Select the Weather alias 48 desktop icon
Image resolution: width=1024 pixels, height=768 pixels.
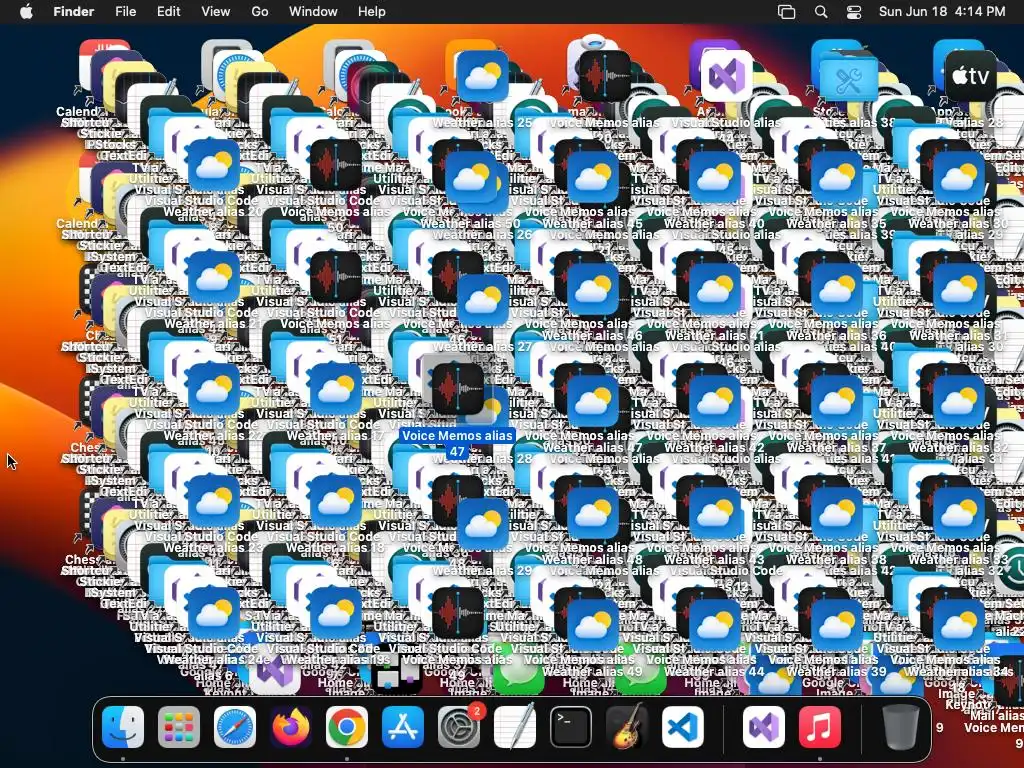click(593, 513)
